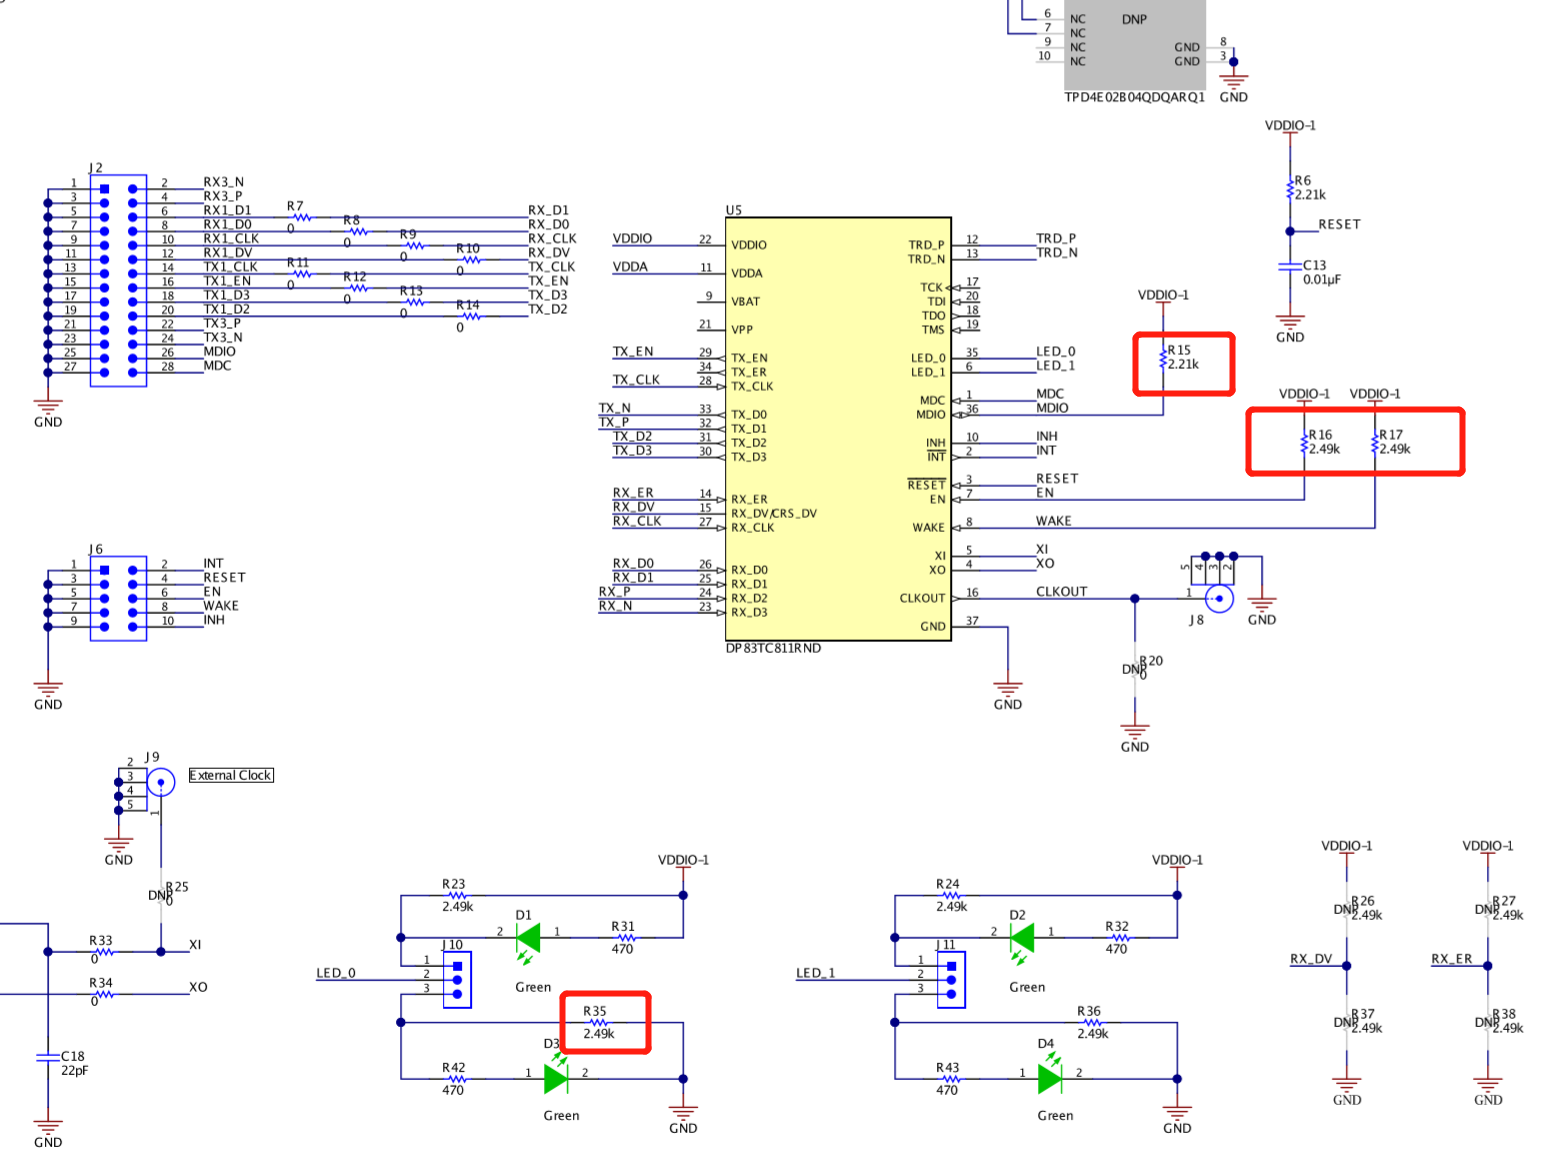
Task: Click the R42 470 resistor
Action: (457, 1079)
